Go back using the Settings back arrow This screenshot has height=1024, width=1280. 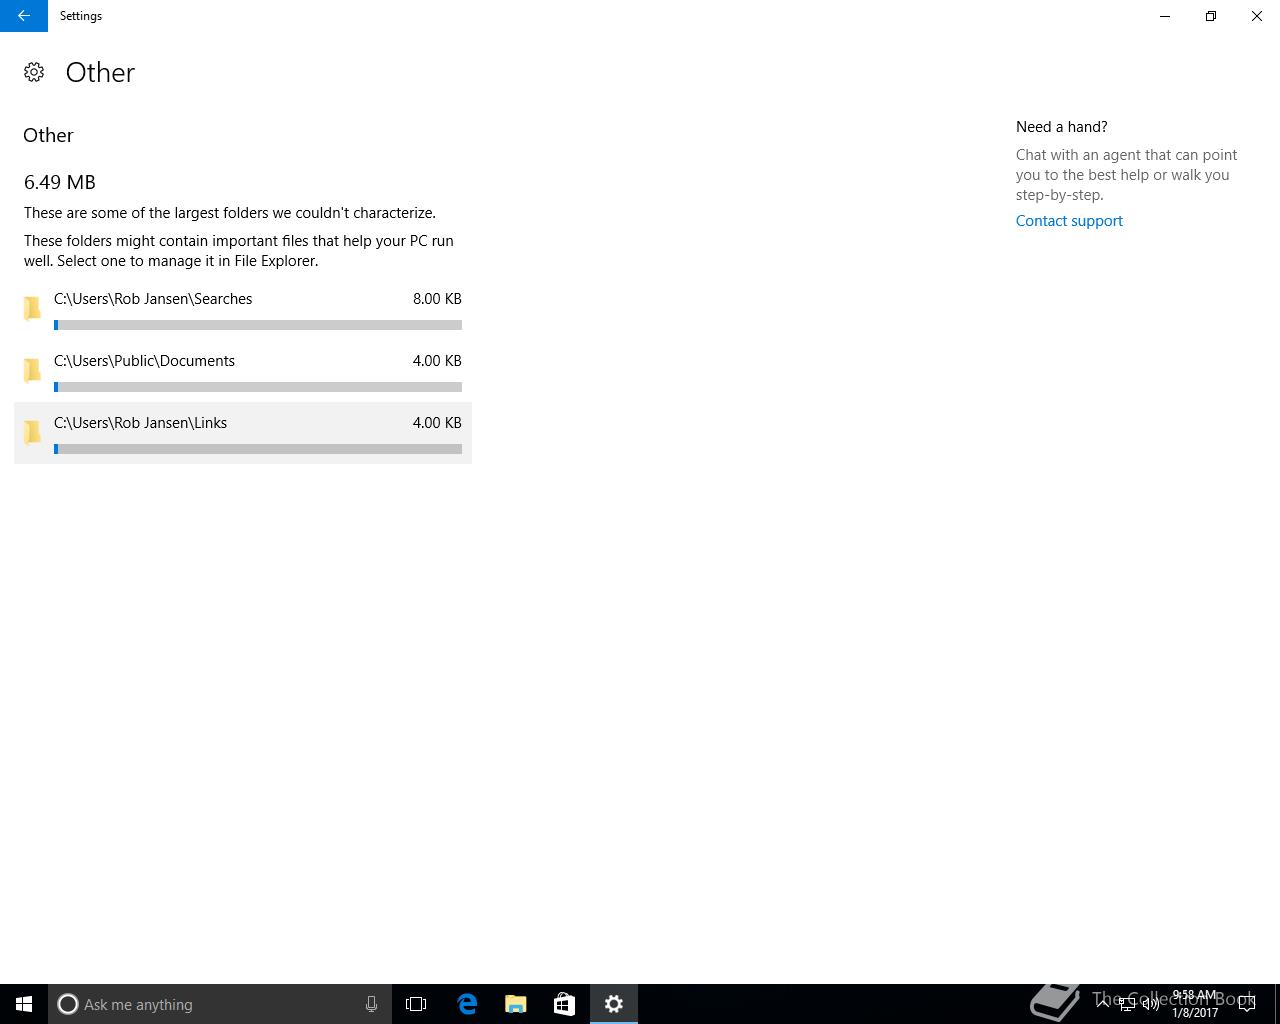(24, 16)
